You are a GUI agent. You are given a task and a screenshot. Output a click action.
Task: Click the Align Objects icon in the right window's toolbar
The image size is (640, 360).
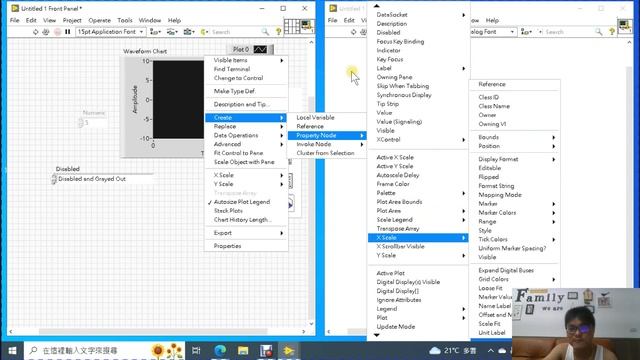pyautogui.click(x=526, y=32)
